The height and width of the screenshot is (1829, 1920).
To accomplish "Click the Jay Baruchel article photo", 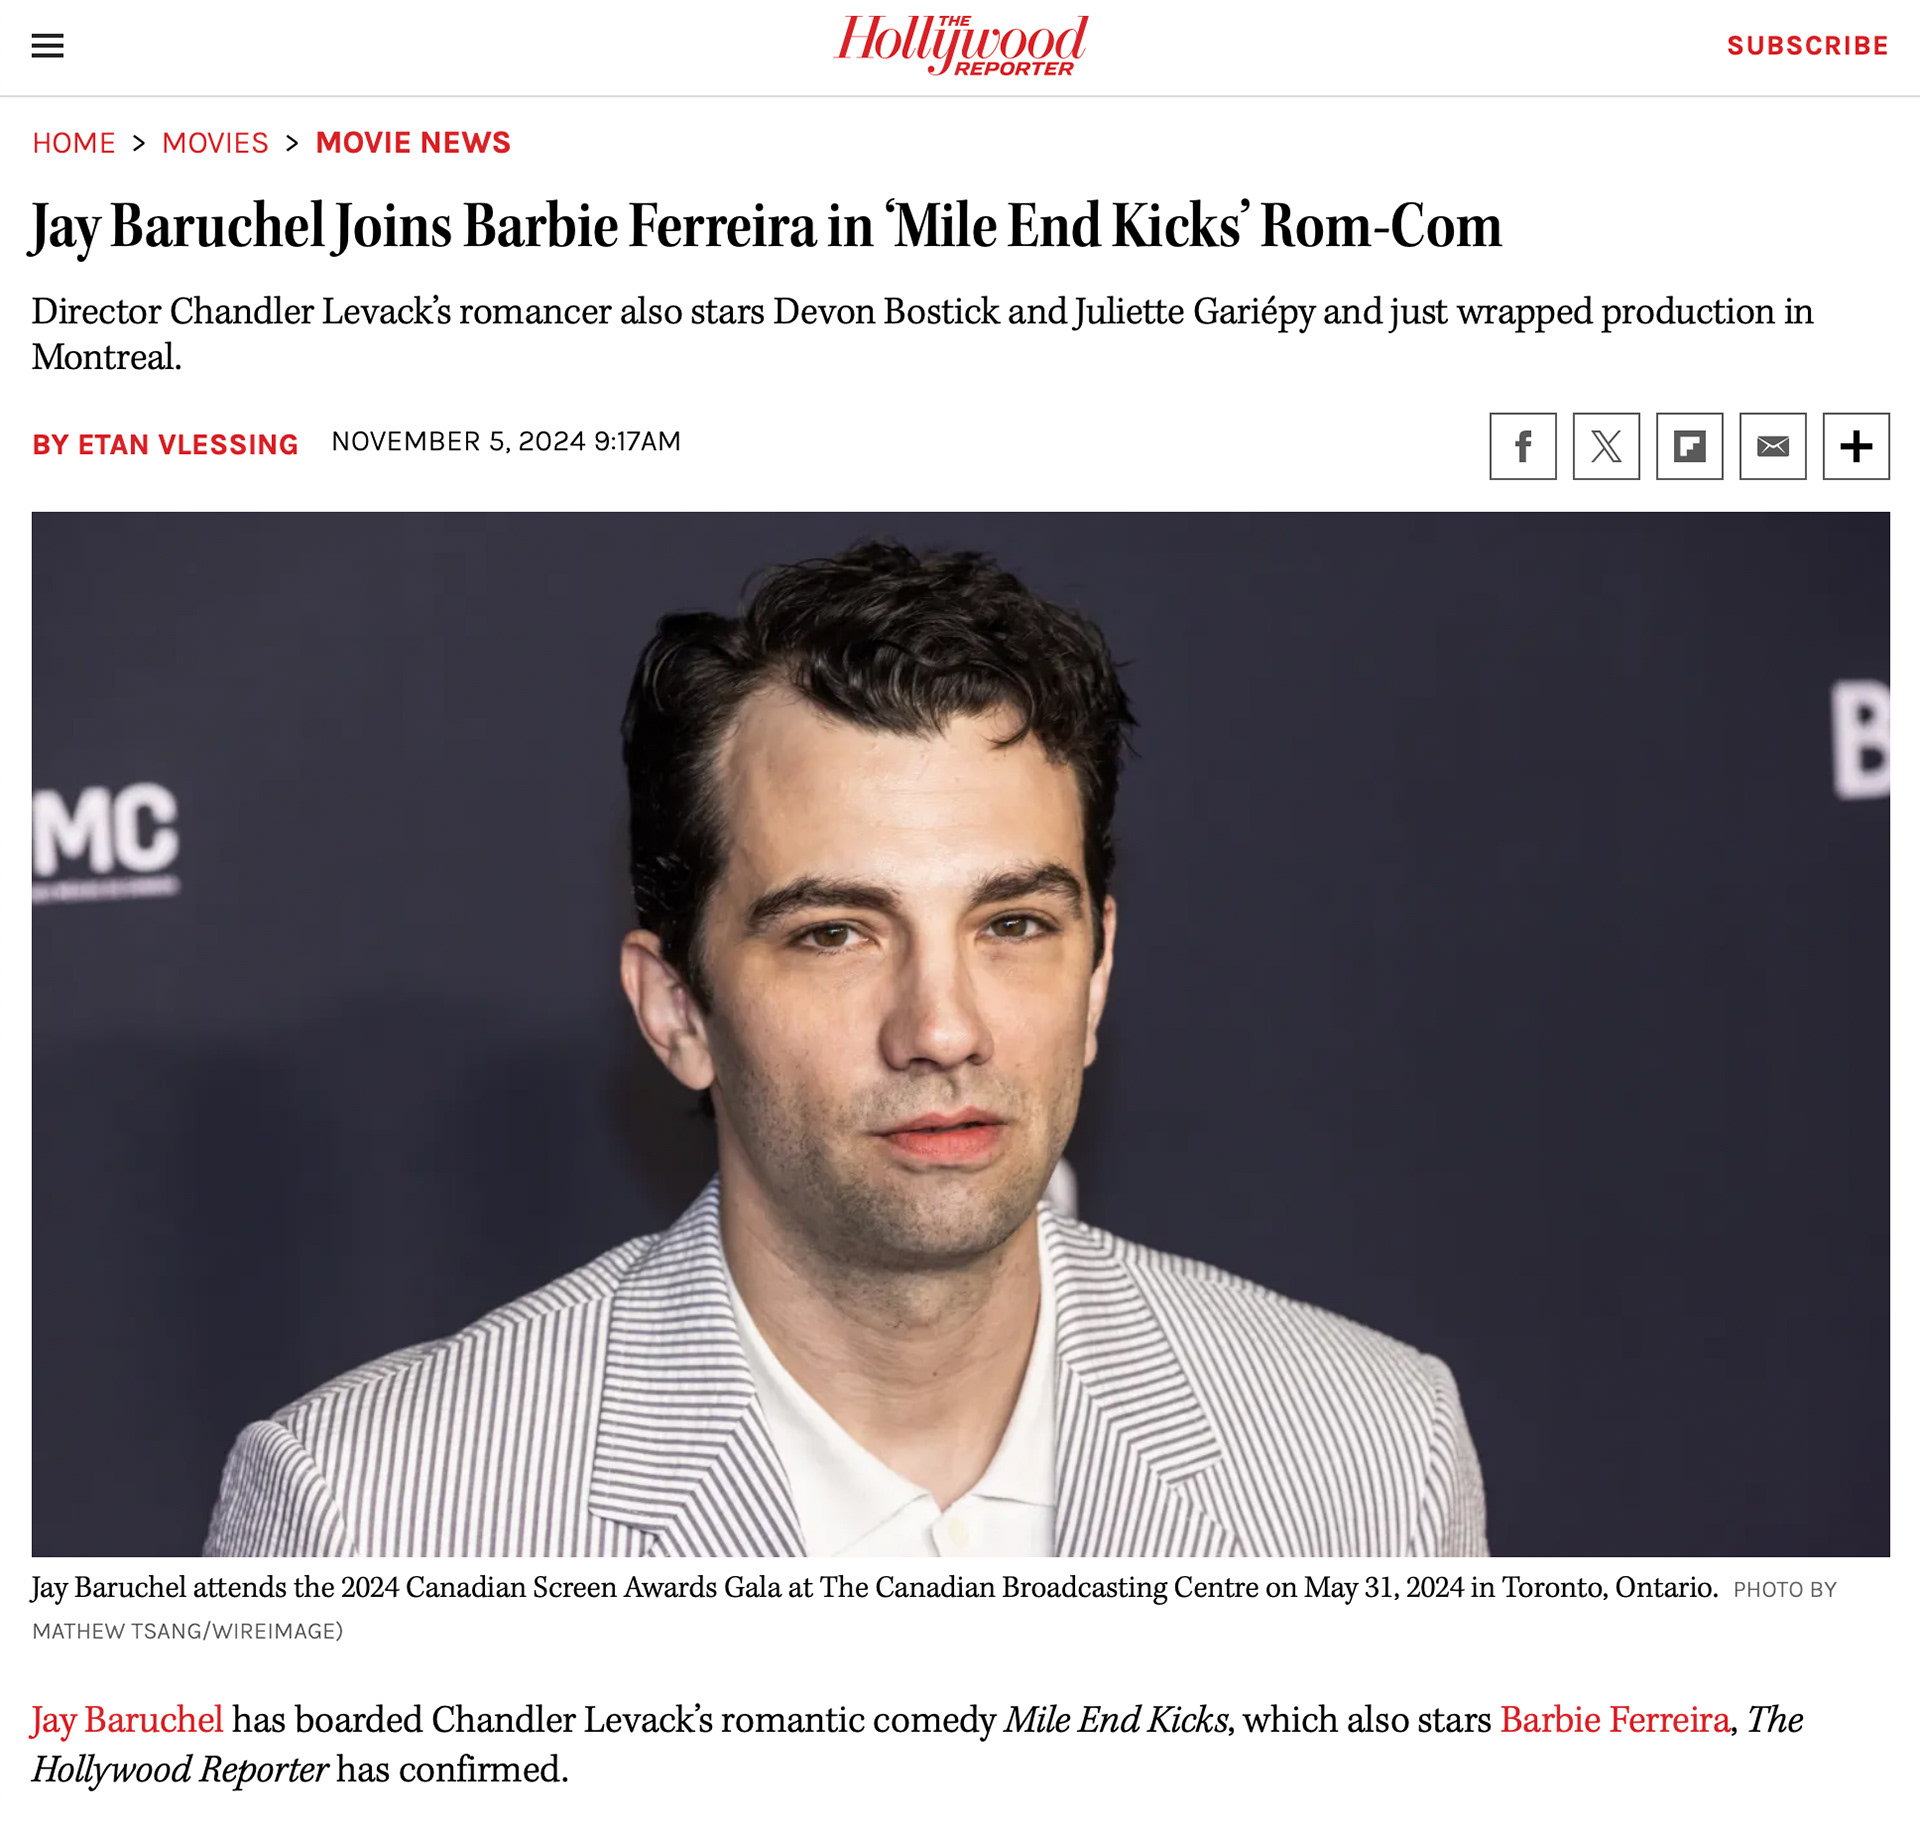I will pyautogui.click(x=960, y=1034).
